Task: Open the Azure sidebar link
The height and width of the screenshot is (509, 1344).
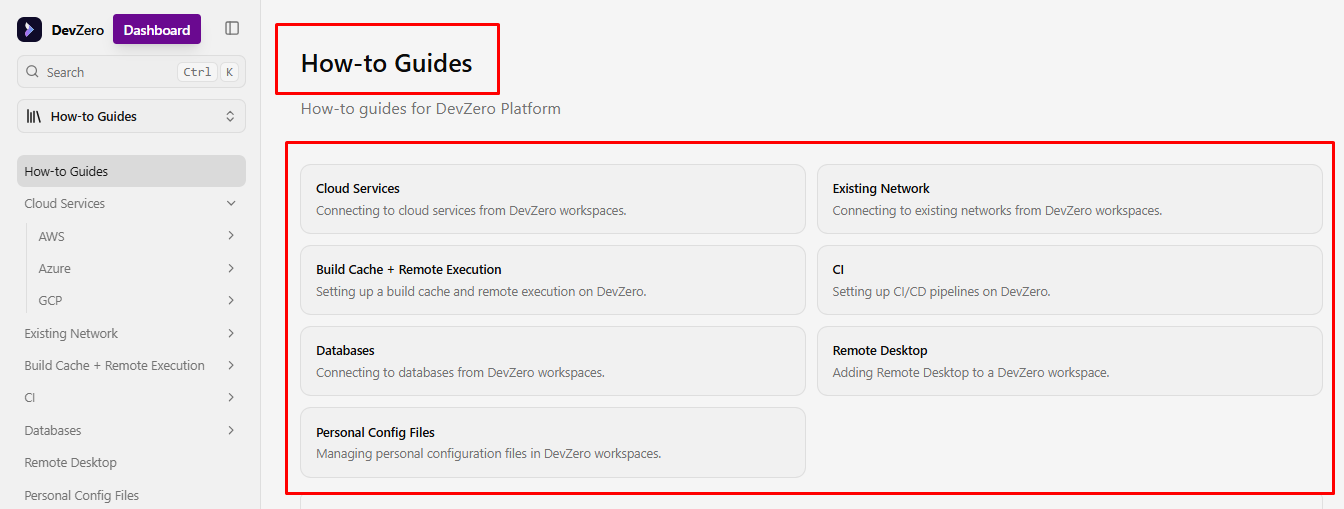Action: 55,269
